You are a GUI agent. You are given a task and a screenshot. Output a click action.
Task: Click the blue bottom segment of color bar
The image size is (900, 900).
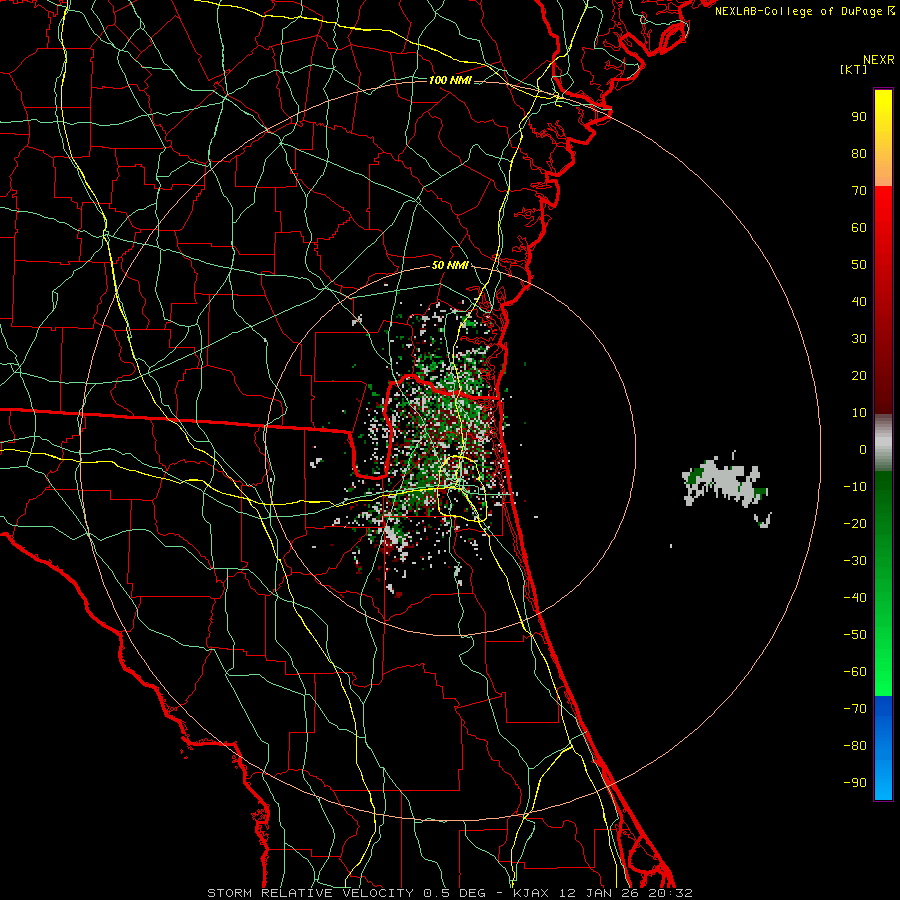click(883, 747)
